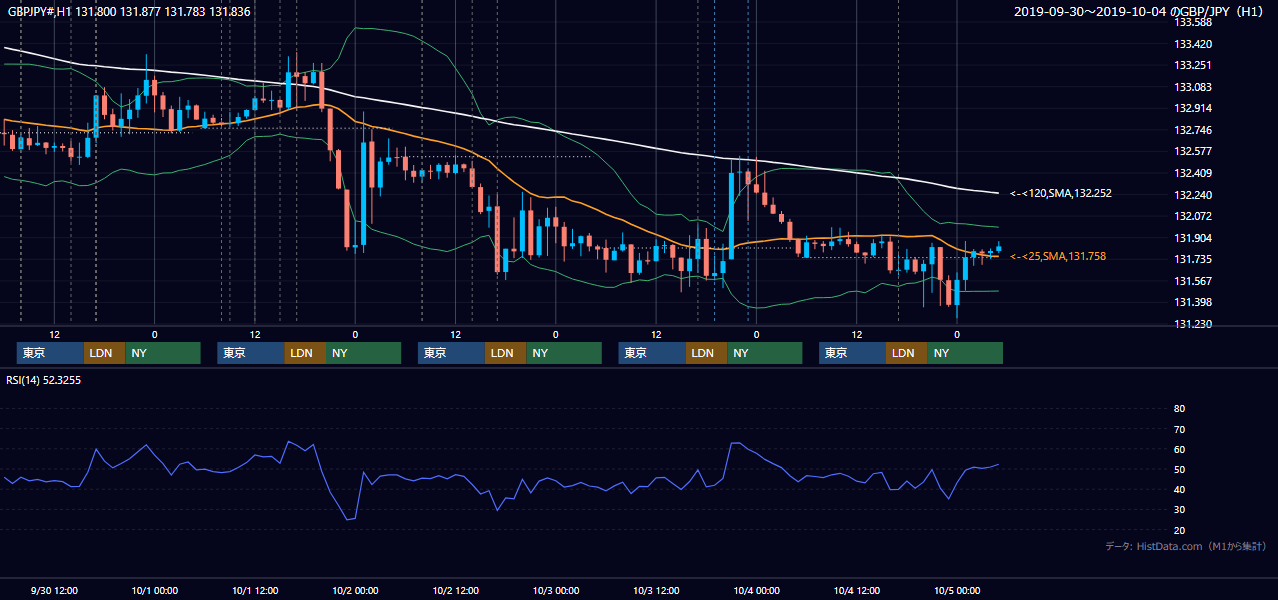
Task: Select the 132.746 price axis label
Action: click(x=1193, y=130)
